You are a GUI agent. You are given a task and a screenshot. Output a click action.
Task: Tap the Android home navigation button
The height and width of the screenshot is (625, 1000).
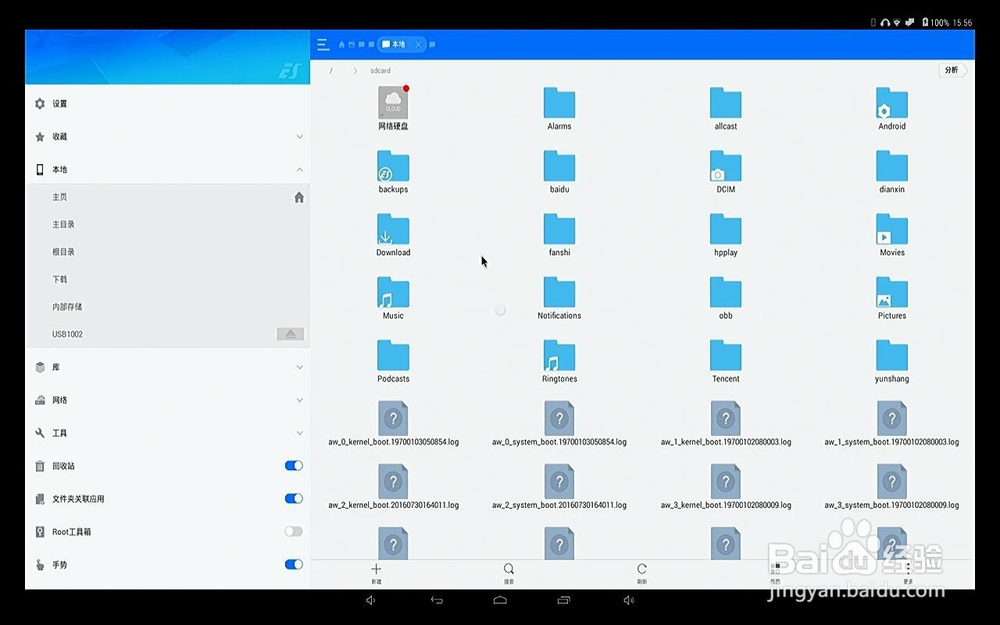500,600
